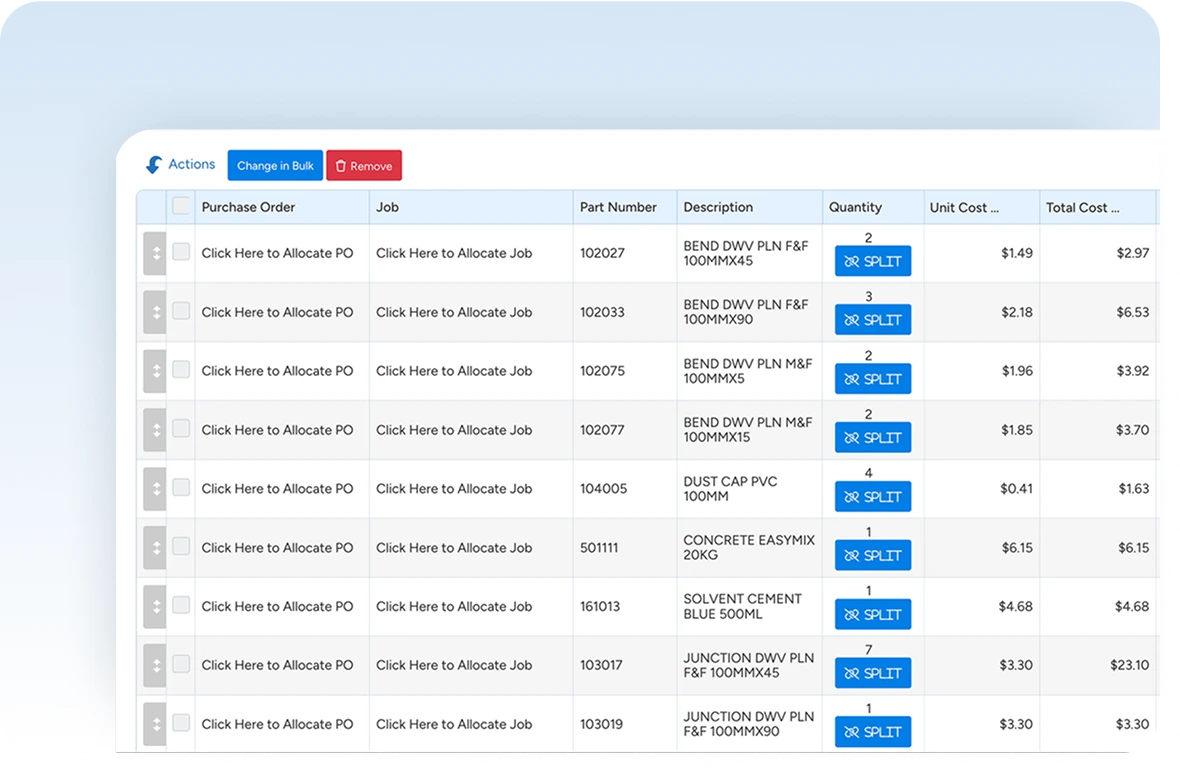
Task: Click the Actions arrow icon
Action: click(x=153, y=165)
